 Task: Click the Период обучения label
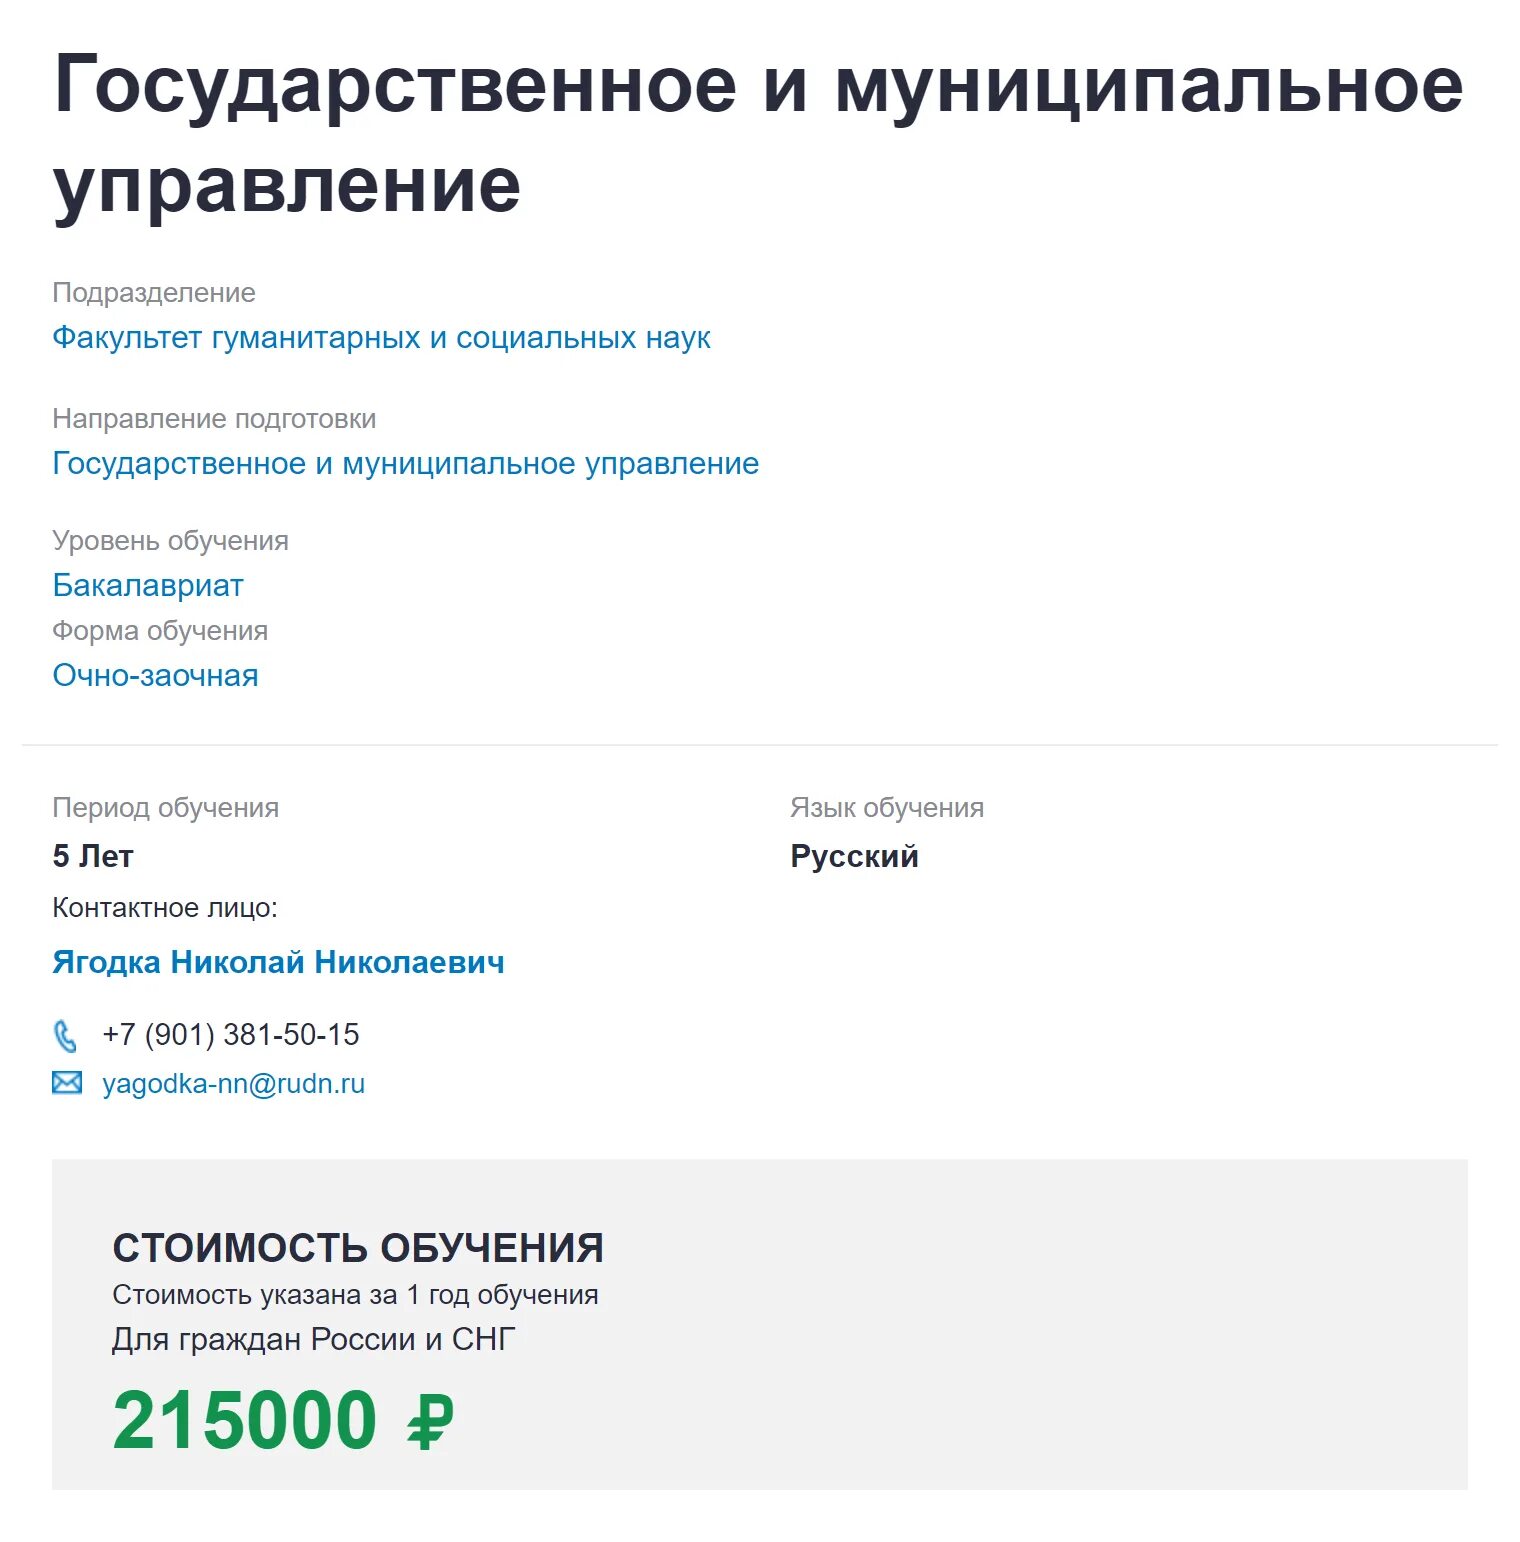pyautogui.click(x=165, y=808)
